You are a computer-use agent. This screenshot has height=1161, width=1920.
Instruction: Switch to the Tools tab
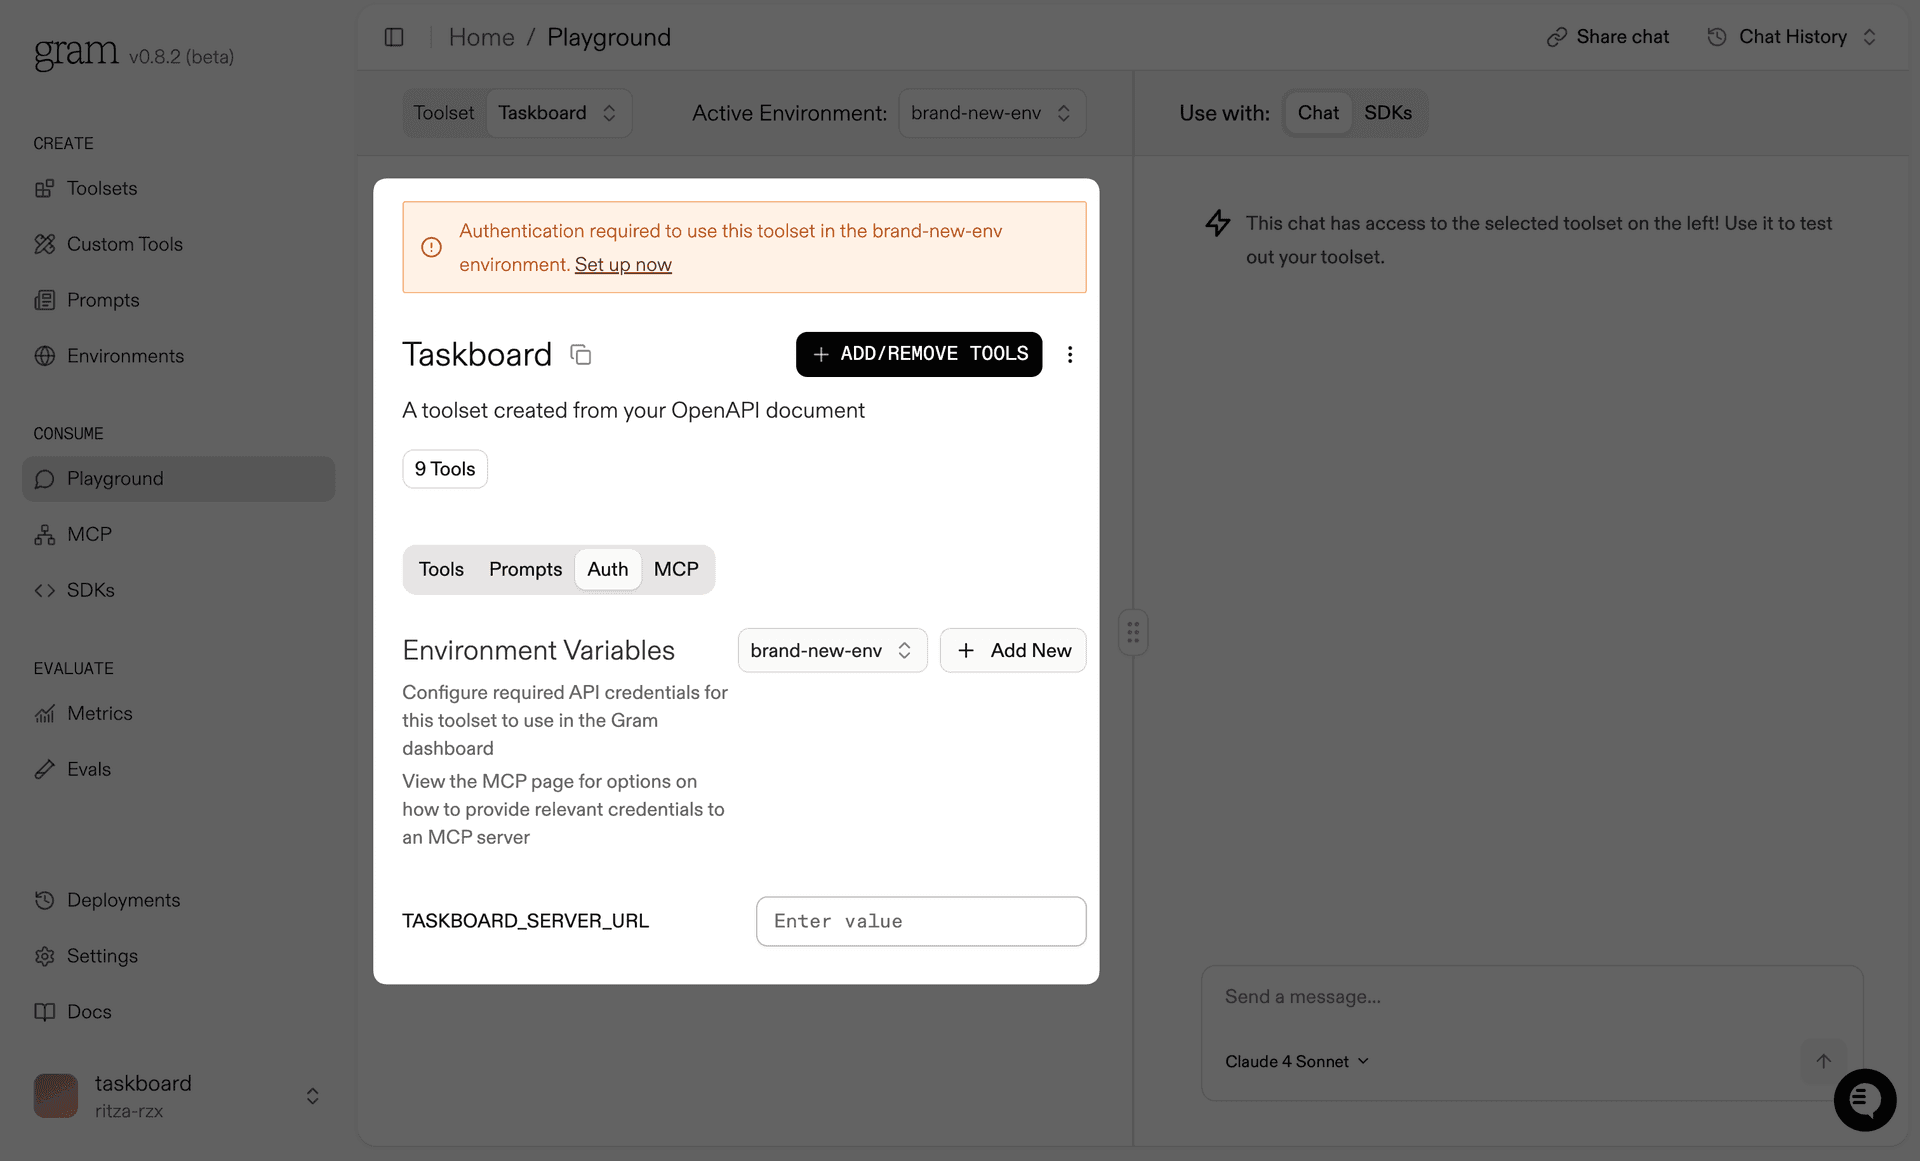pyautogui.click(x=441, y=569)
